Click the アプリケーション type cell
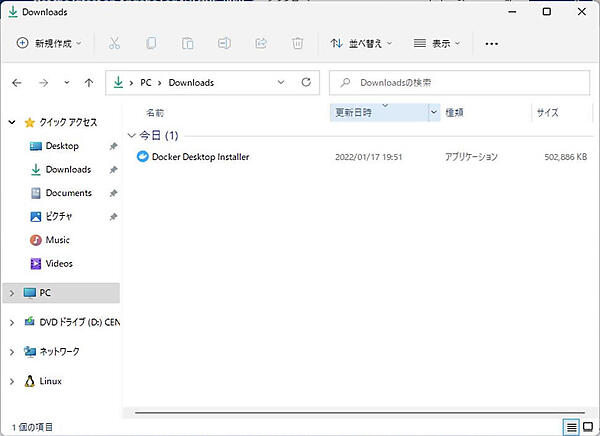 [471, 157]
